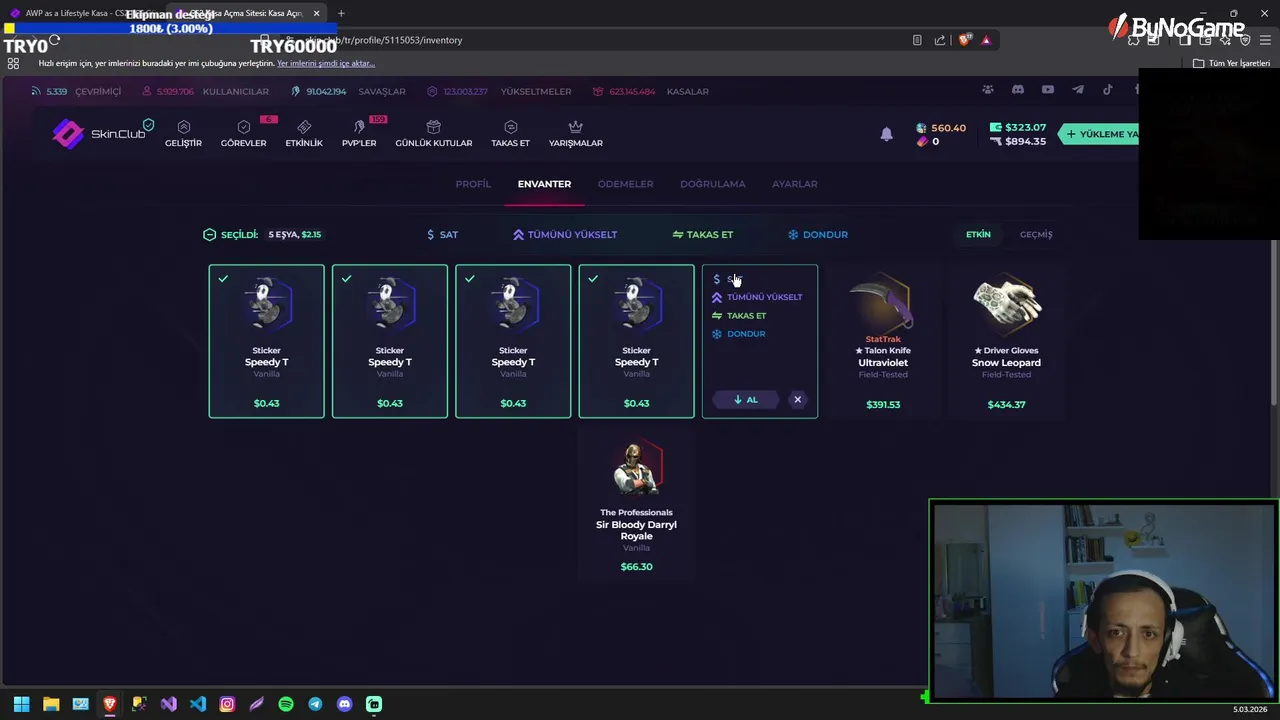The width and height of the screenshot is (1280, 720).
Task: Open Visual Studio Code from the taskbar
Action: pos(198,704)
